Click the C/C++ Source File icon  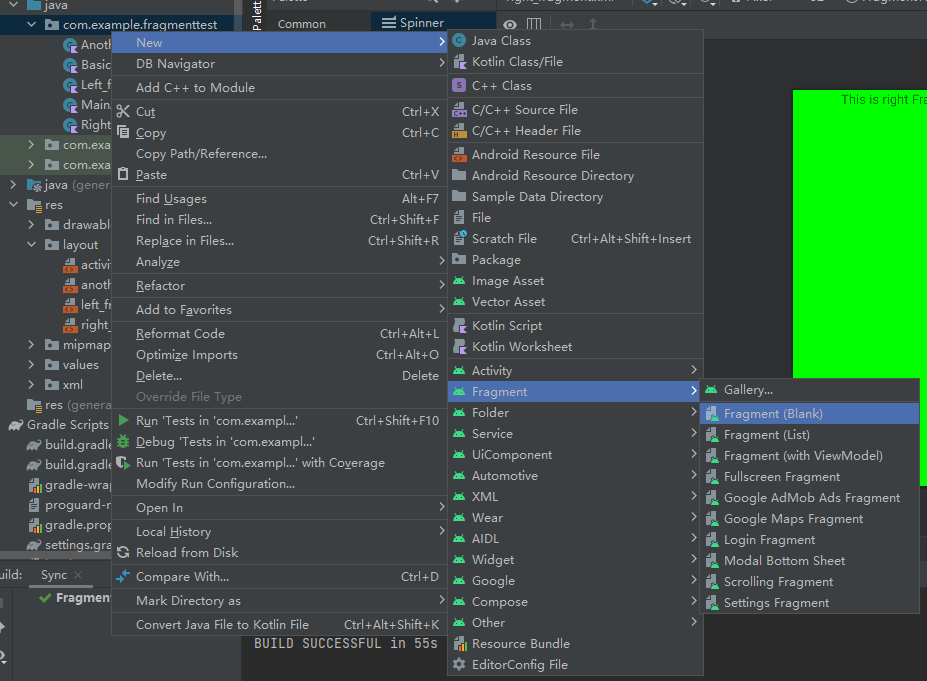[x=459, y=110]
